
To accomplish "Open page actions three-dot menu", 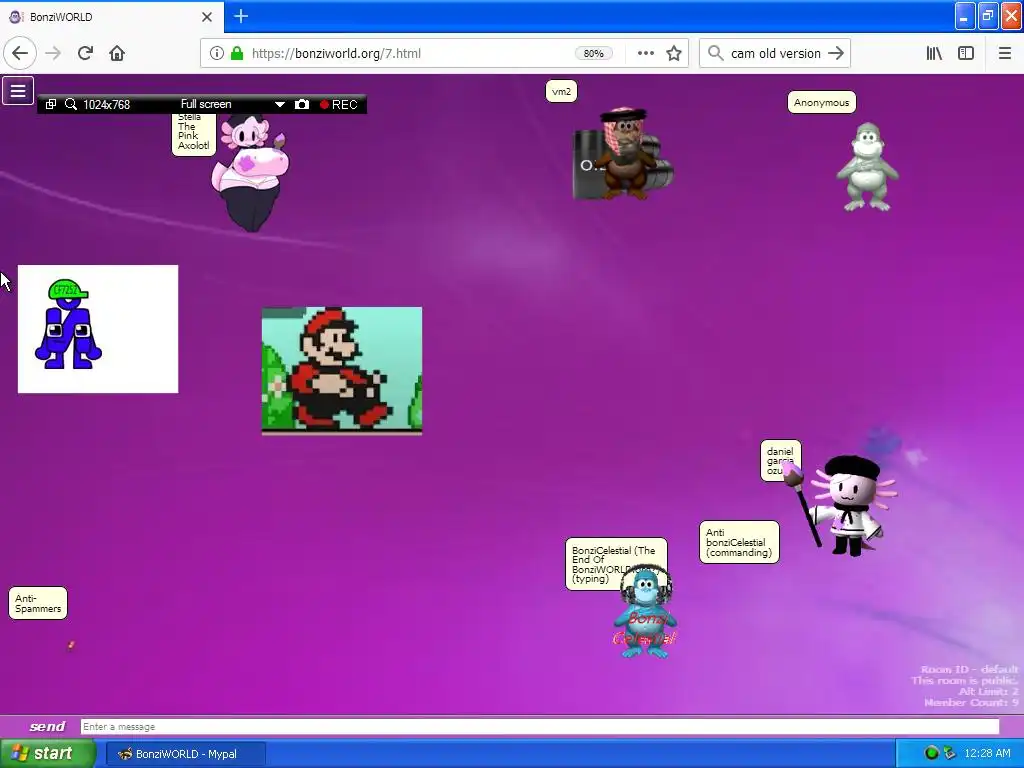I will (x=645, y=54).
